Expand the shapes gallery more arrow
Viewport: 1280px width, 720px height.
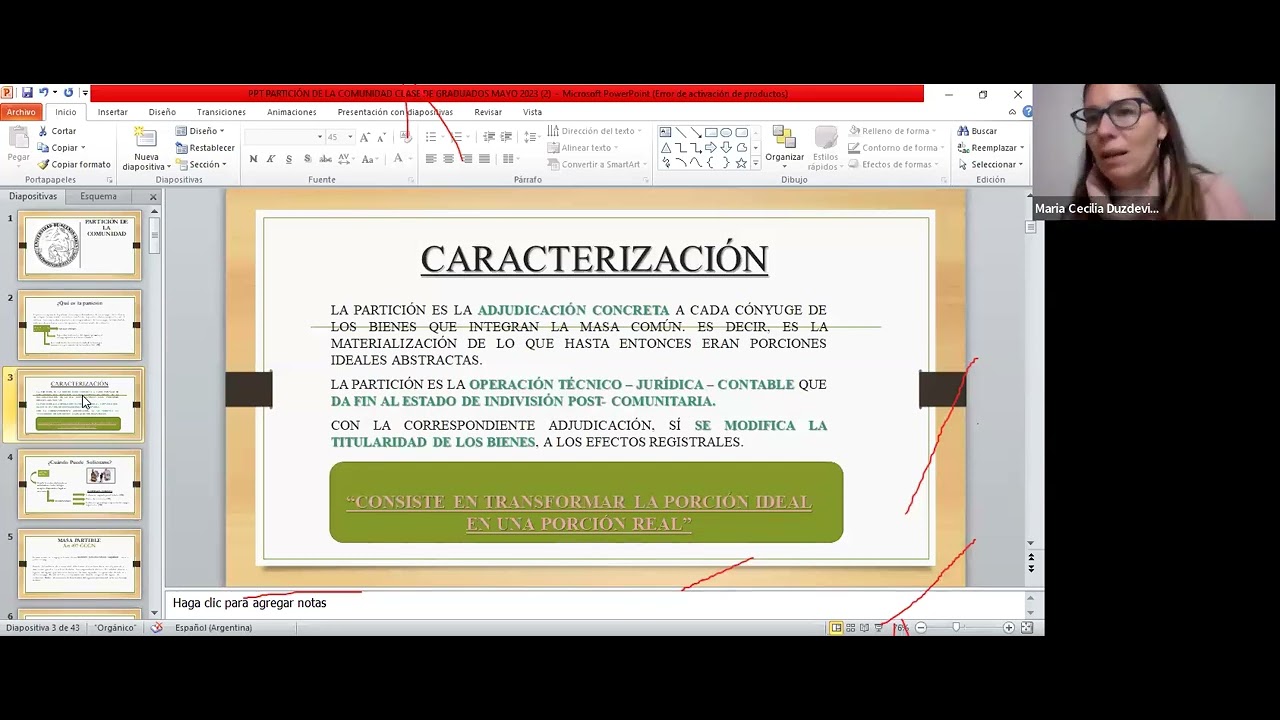[756, 163]
